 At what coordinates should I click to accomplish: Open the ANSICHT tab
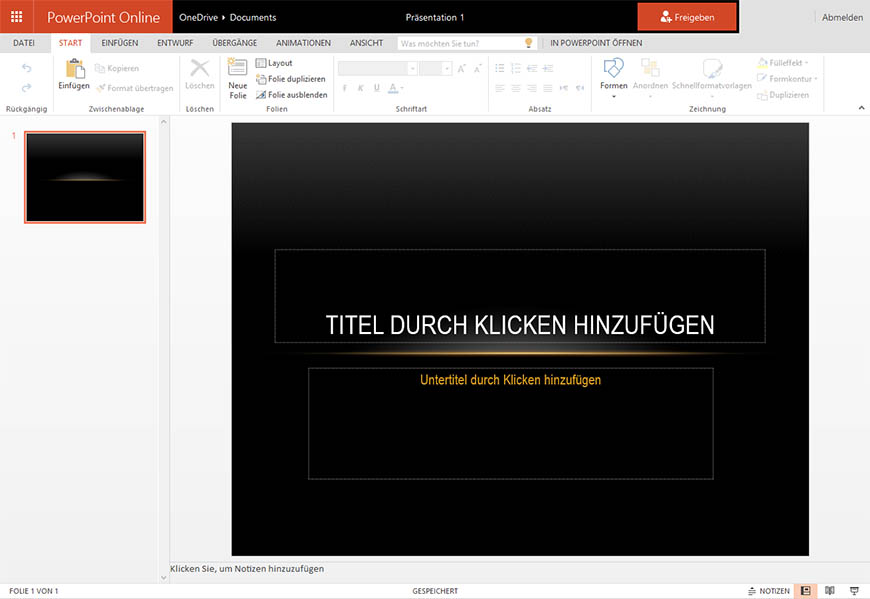(x=366, y=43)
